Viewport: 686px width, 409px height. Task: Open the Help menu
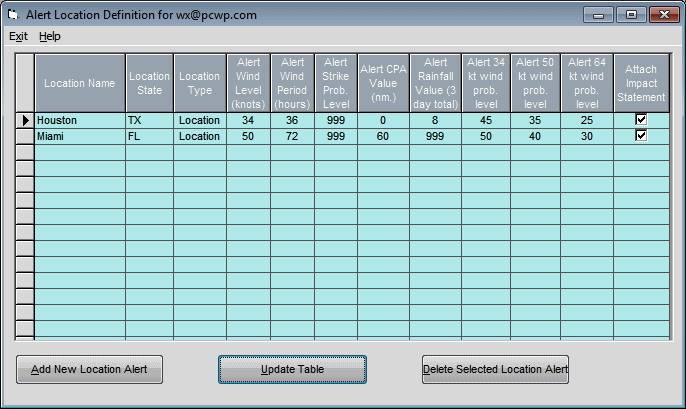click(50, 36)
